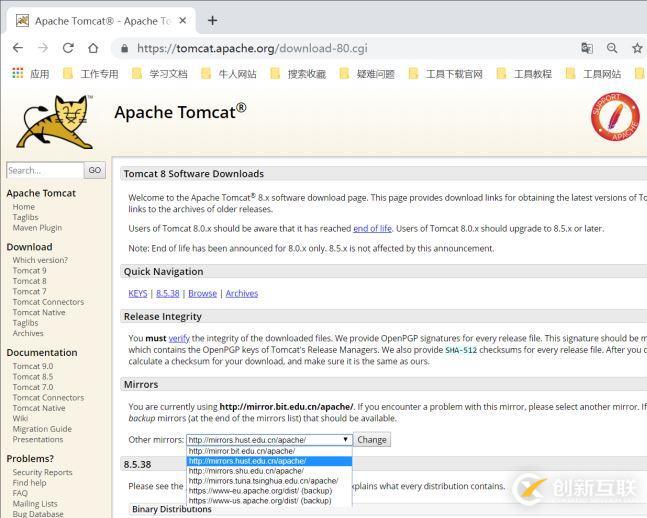Image resolution: width=647 pixels, height=518 pixels.
Task: Open the Browse link
Action: [x=203, y=293]
